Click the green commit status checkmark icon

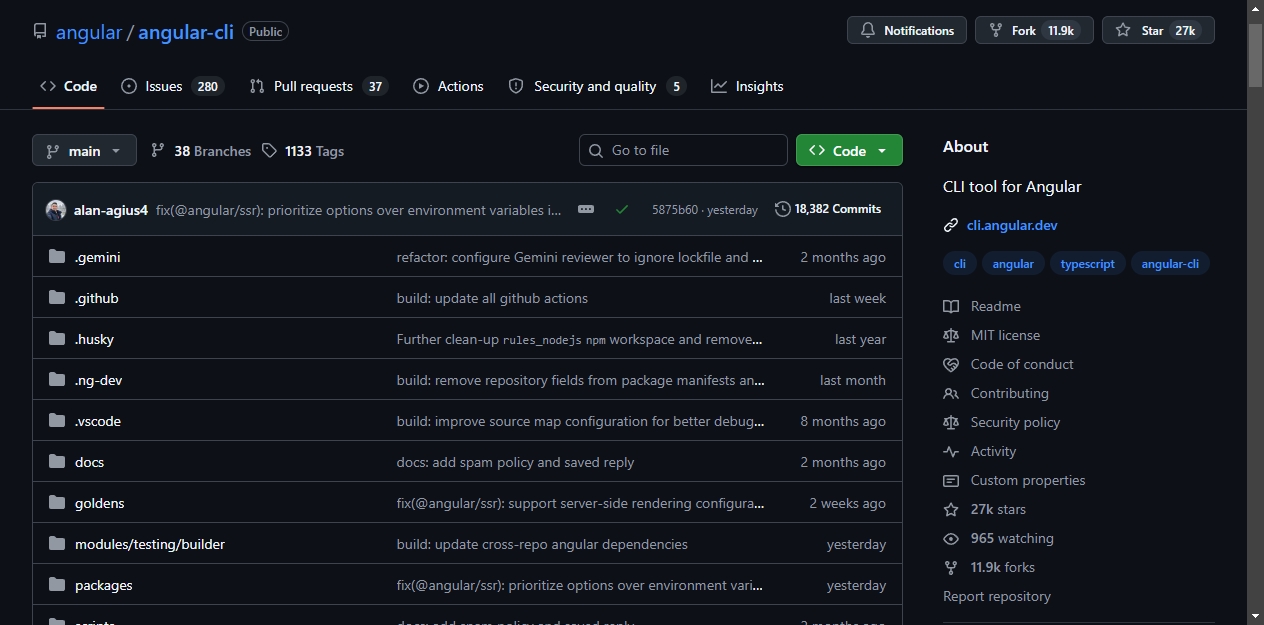[622, 209]
